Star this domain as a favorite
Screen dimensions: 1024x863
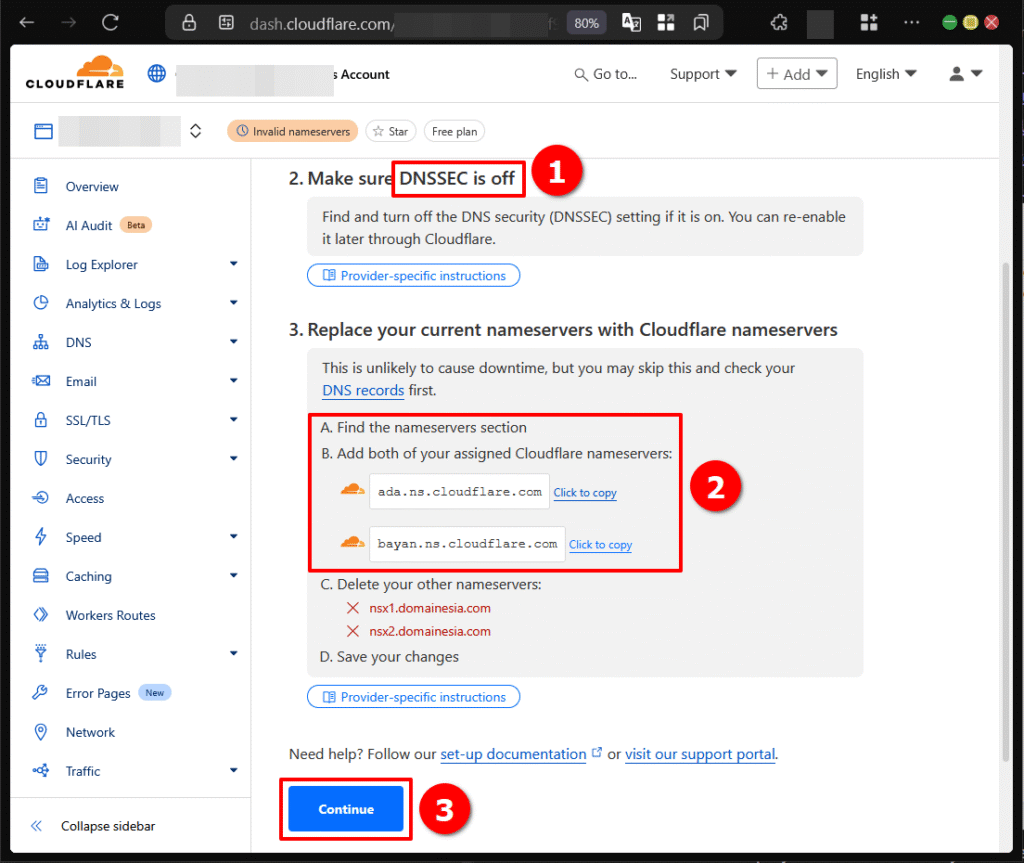tap(390, 131)
